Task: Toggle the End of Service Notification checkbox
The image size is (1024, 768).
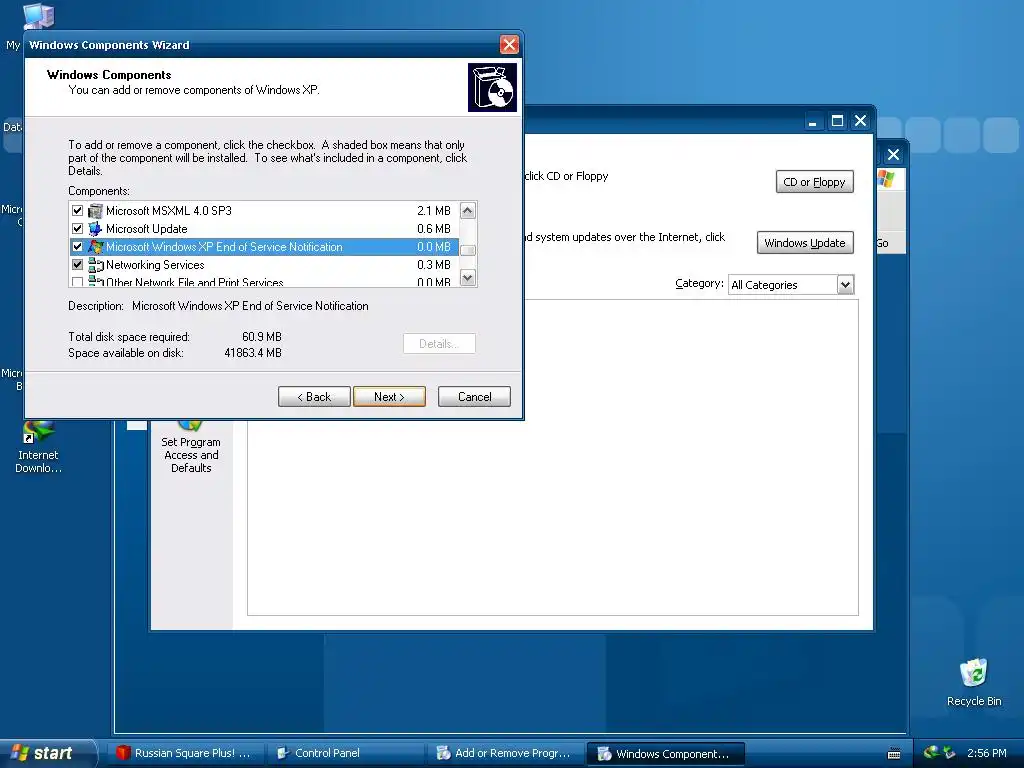Action: 77,247
